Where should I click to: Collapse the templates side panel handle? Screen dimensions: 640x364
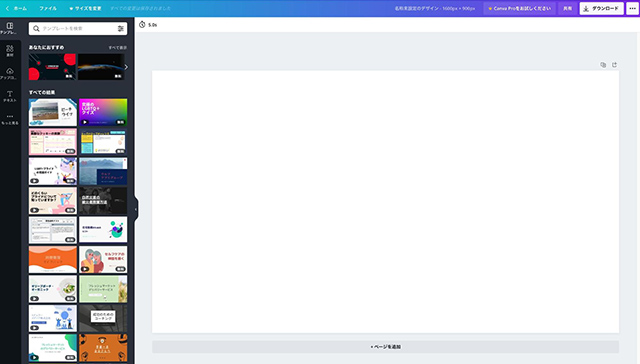tap(136, 209)
